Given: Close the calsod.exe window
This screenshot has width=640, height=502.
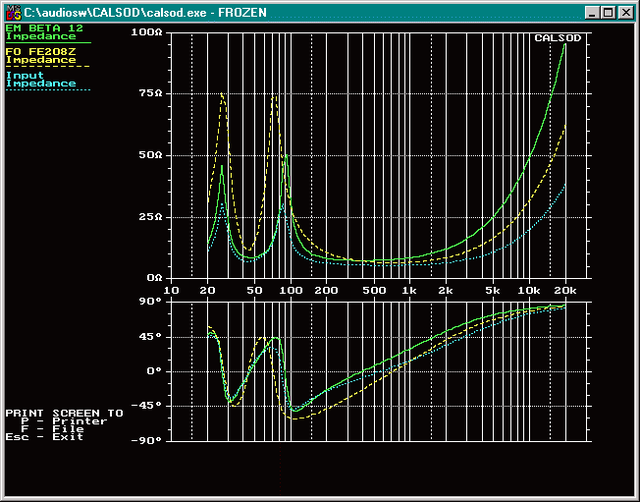Looking at the screenshot, I should (x=626, y=13).
